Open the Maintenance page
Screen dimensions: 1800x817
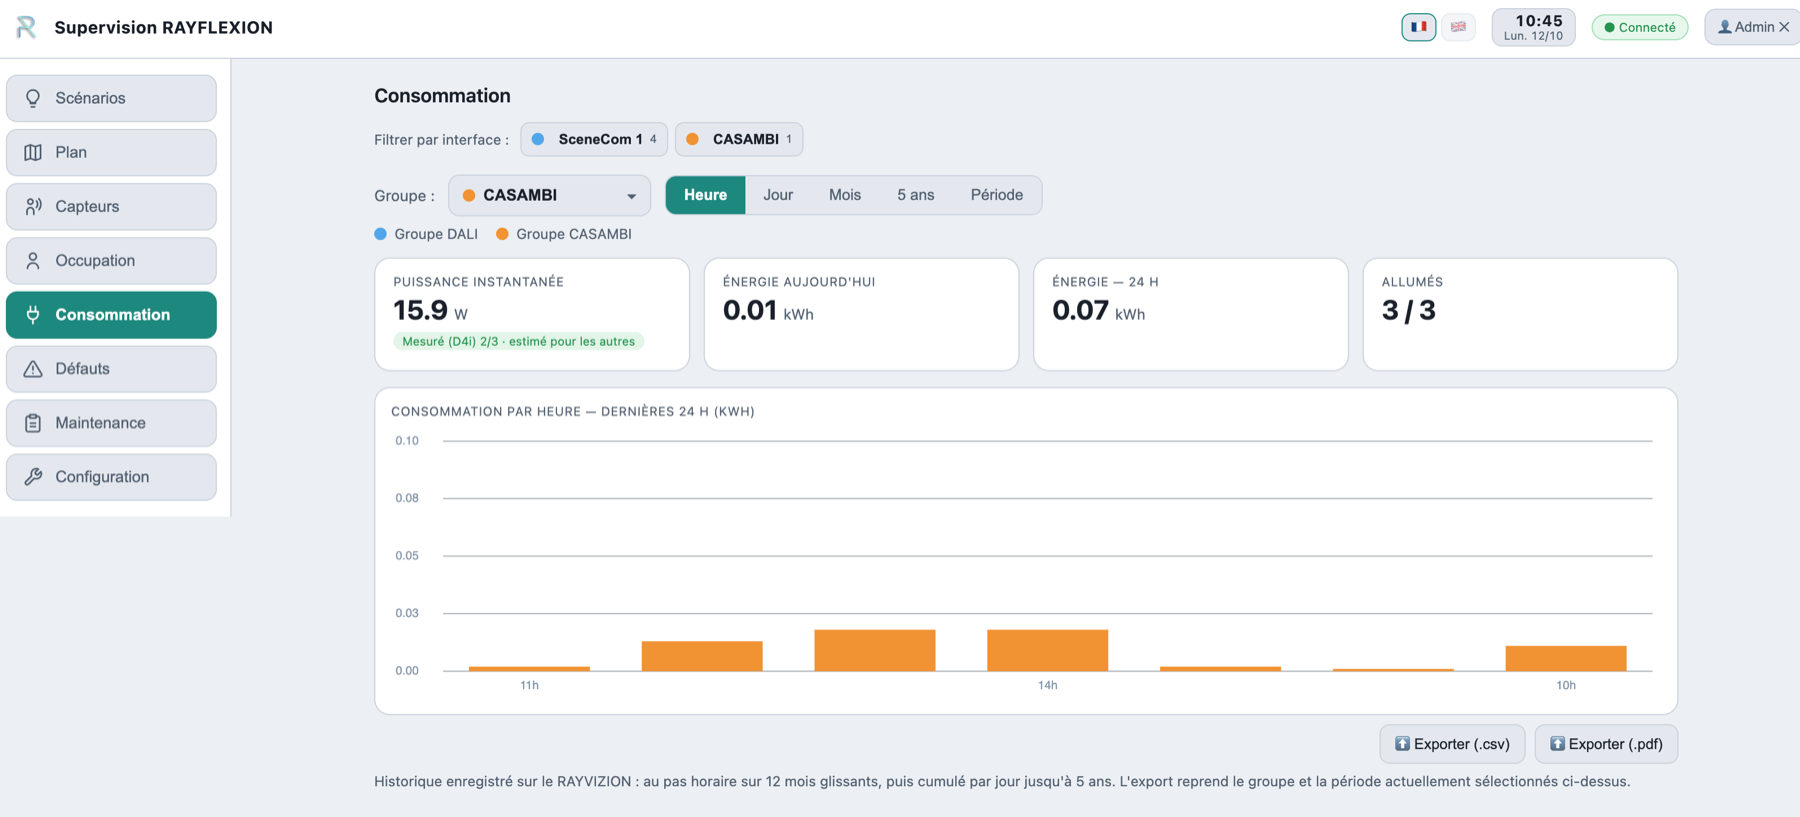pyautogui.click(x=111, y=423)
